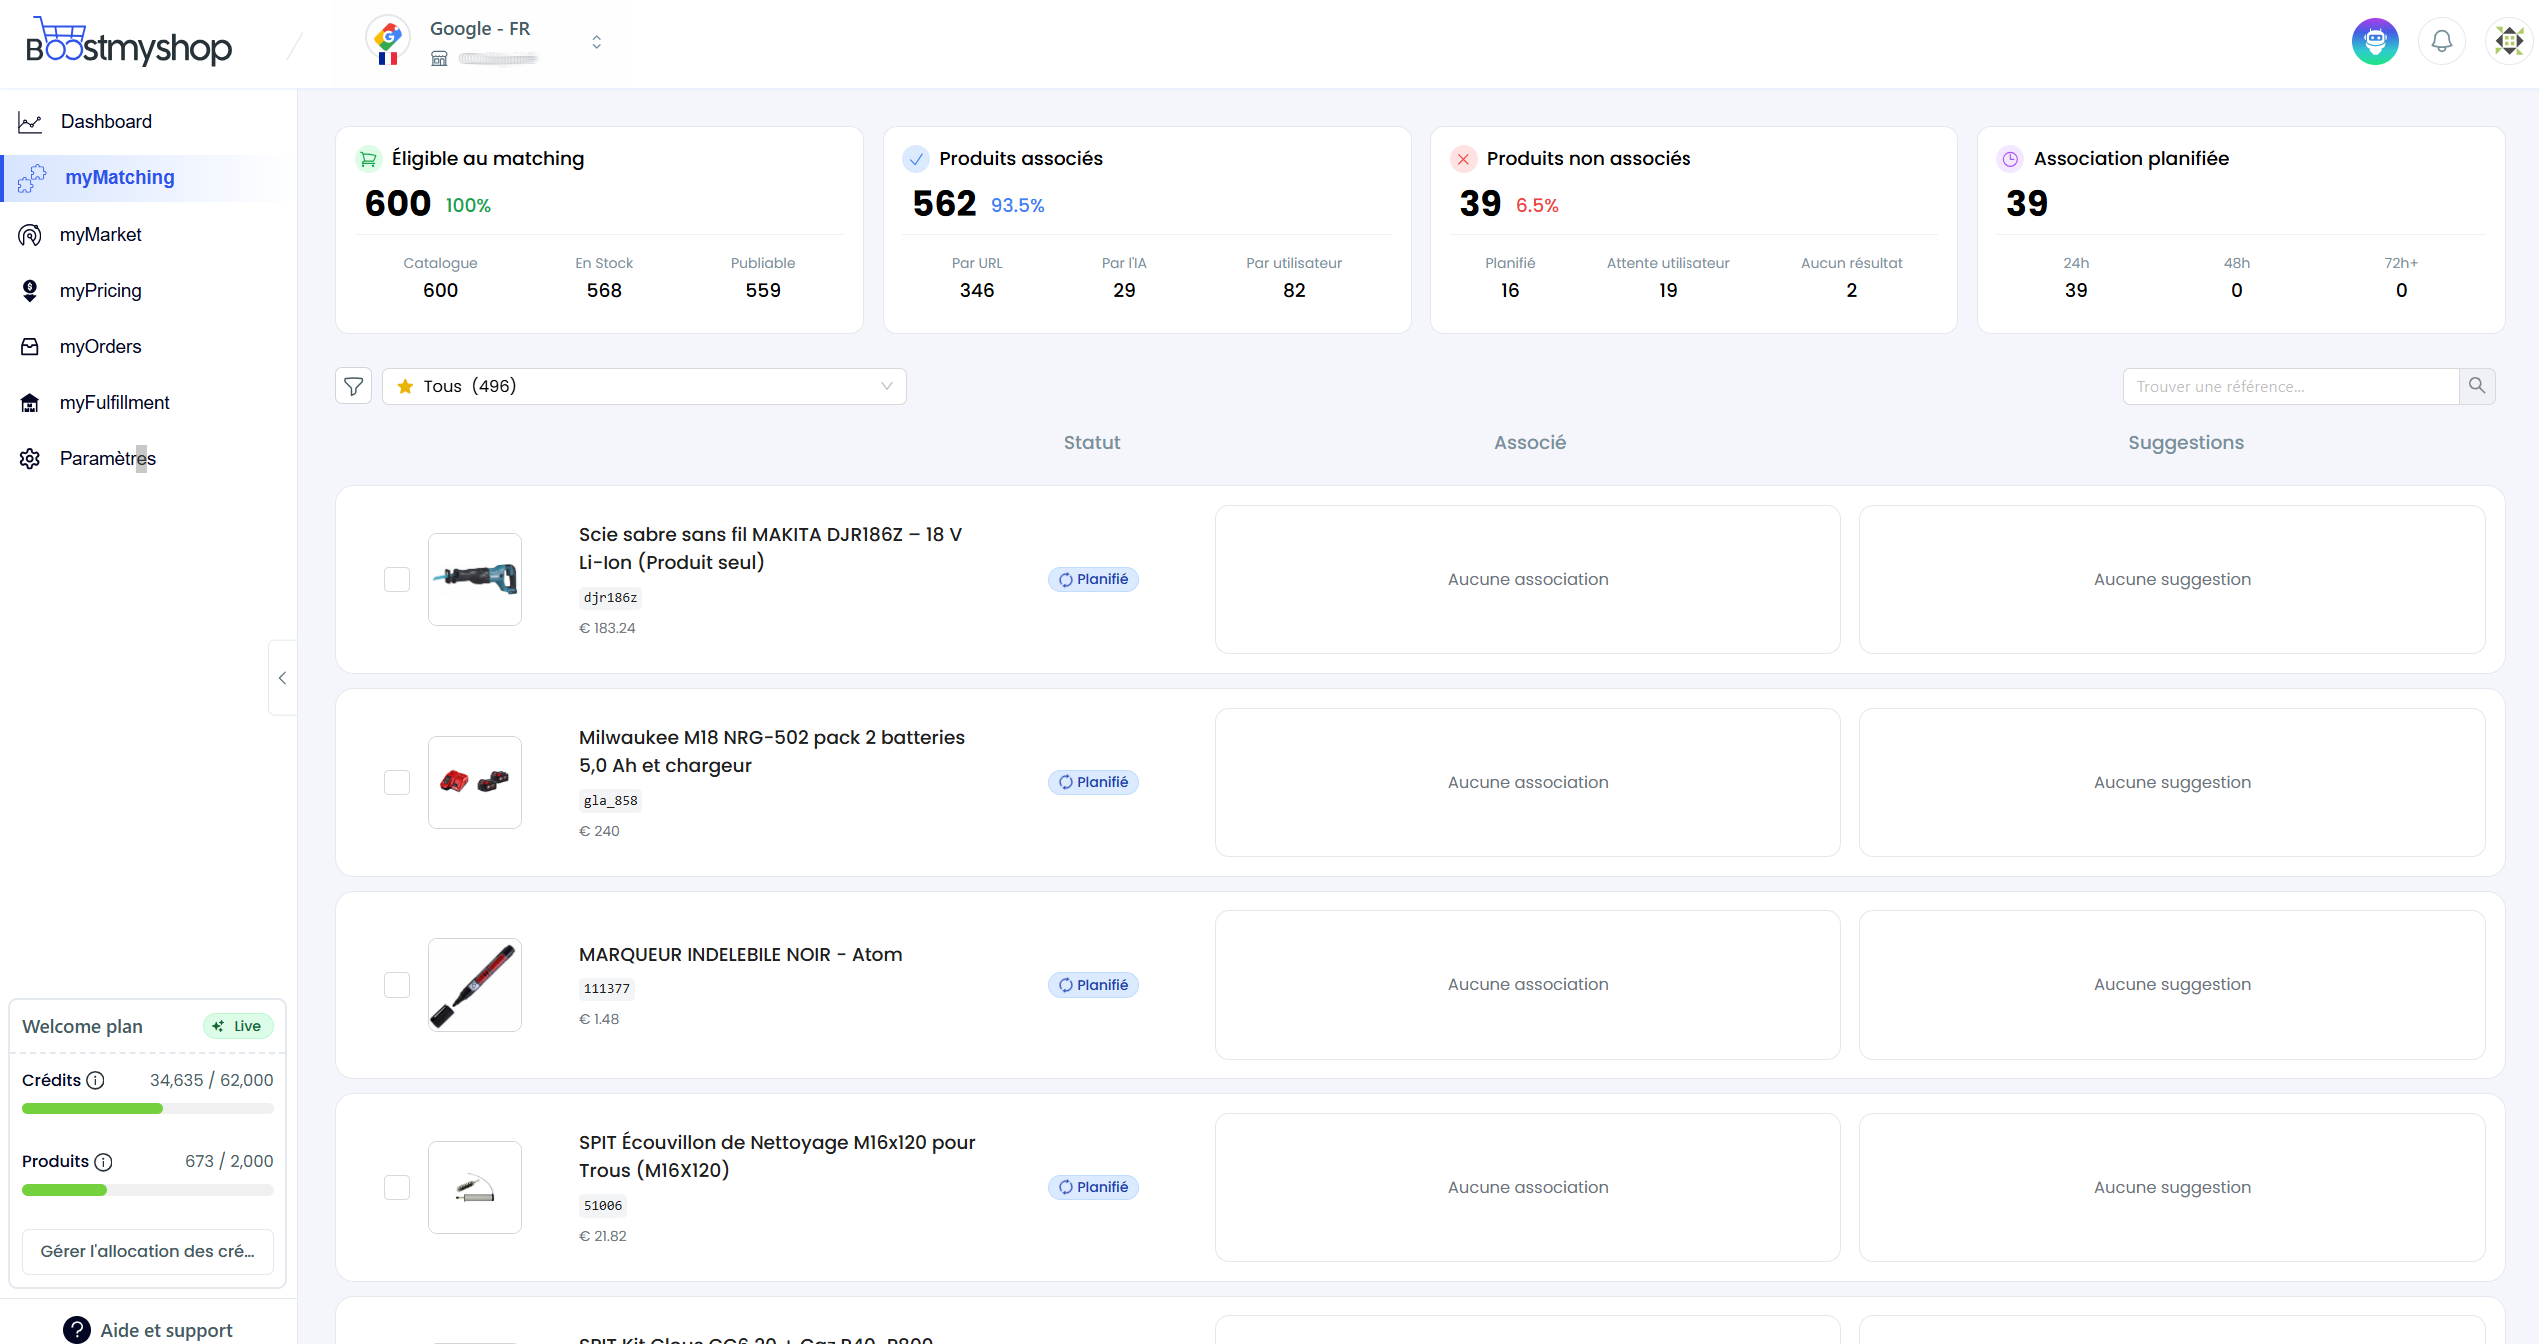Click the gla_858 reference tag

pos(610,801)
